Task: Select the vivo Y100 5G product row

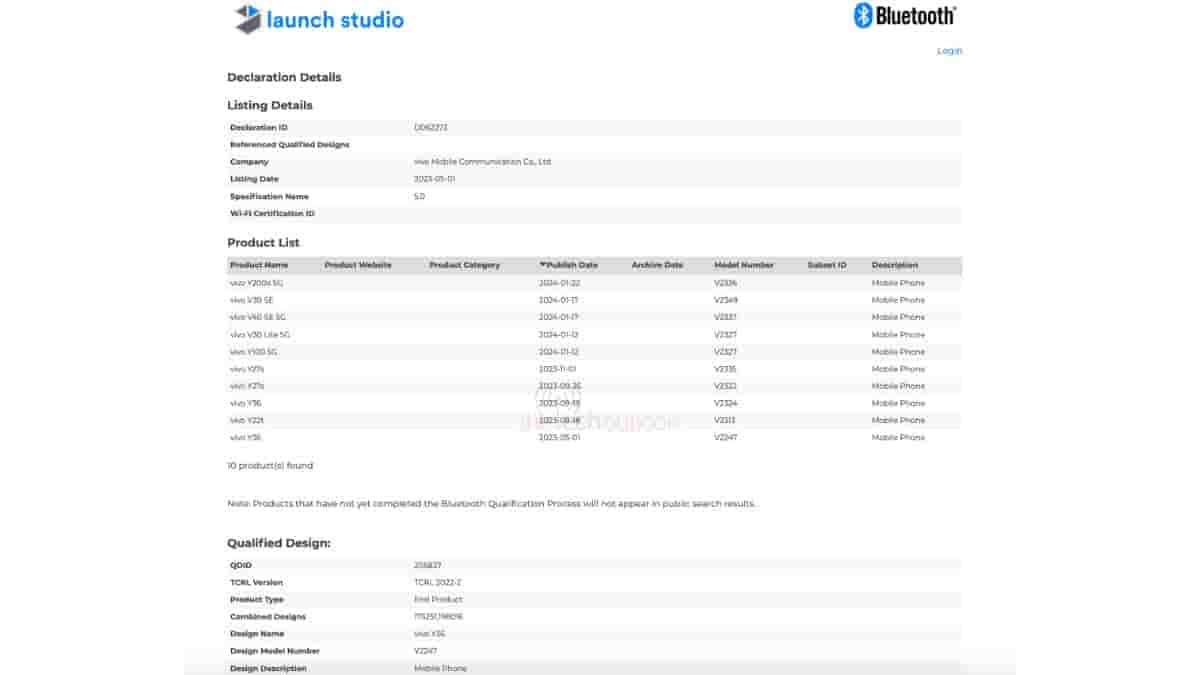Action: (x=254, y=352)
